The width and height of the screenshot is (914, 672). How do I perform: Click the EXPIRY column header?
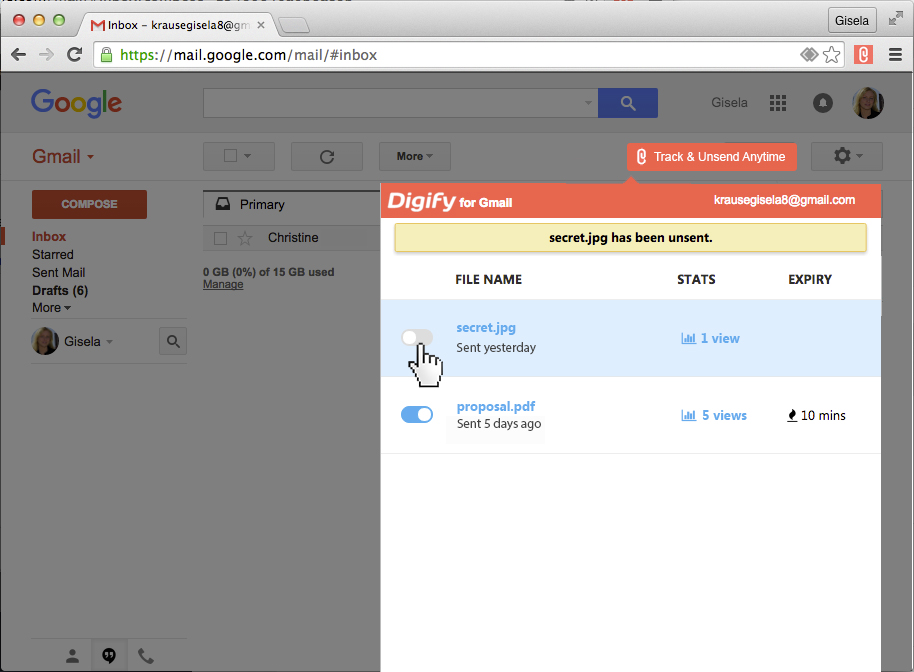tap(810, 280)
